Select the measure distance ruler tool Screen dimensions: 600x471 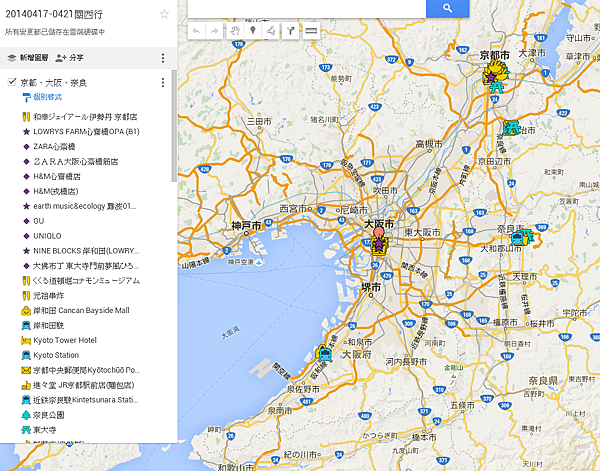tap(311, 31)
